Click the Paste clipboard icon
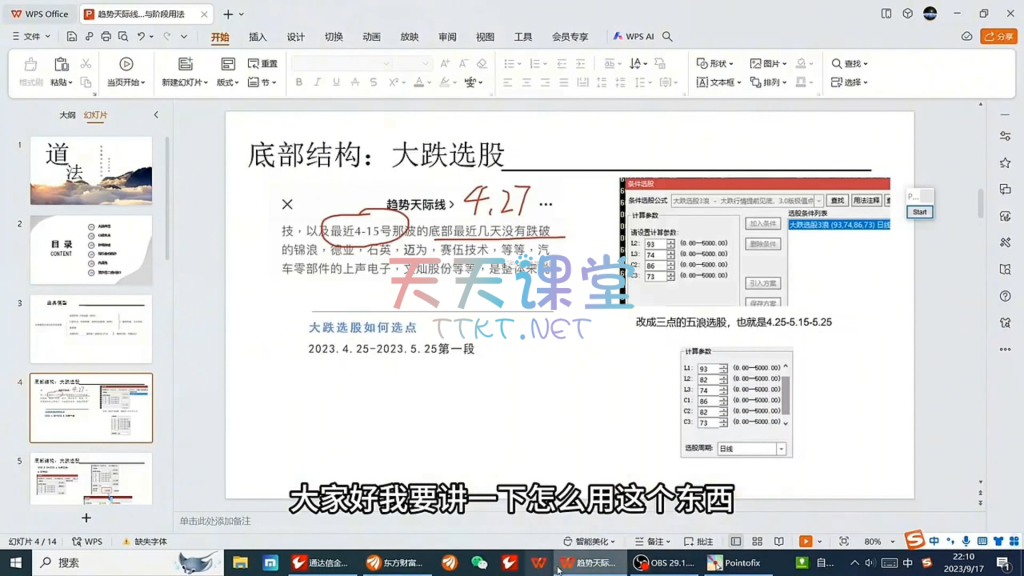The height and width of the screenshot is (576, 1024). point(60,65)
